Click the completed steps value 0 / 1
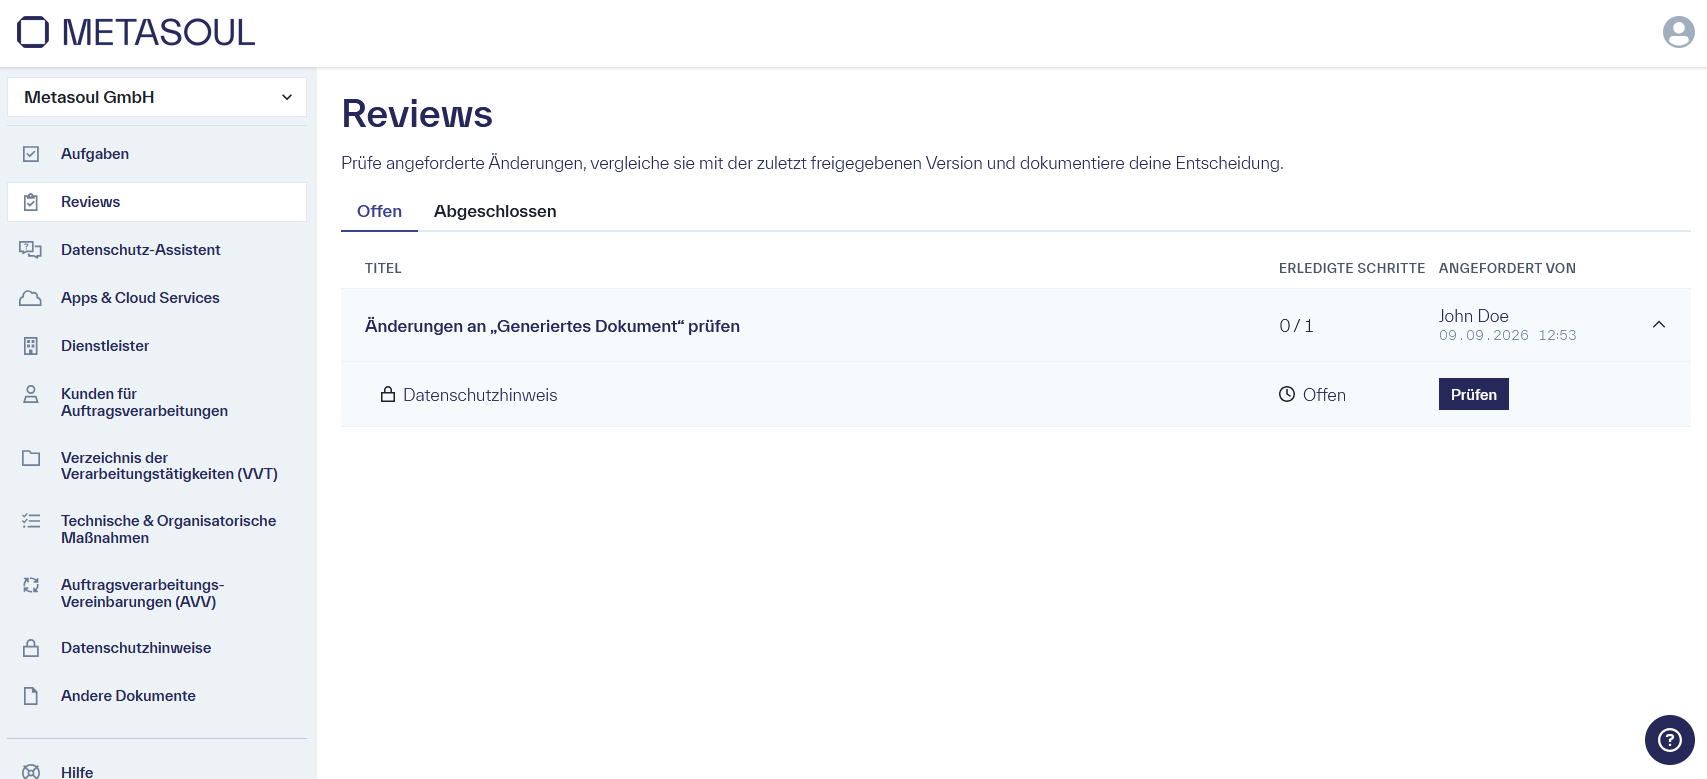This screenshot has height=779, width=1707. (x=1296, y=326)
